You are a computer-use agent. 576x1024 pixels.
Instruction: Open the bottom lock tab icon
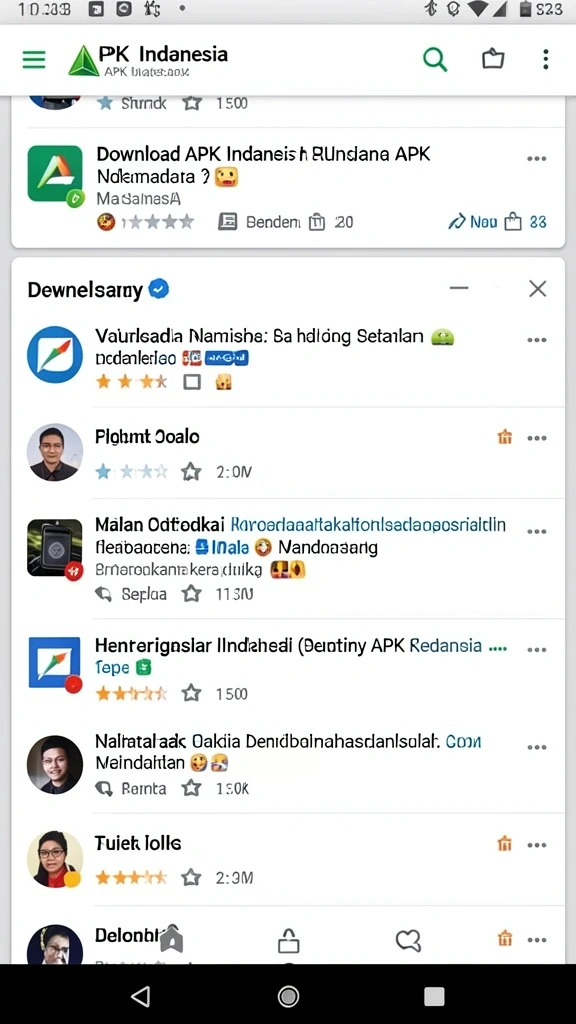coord(288,940)
